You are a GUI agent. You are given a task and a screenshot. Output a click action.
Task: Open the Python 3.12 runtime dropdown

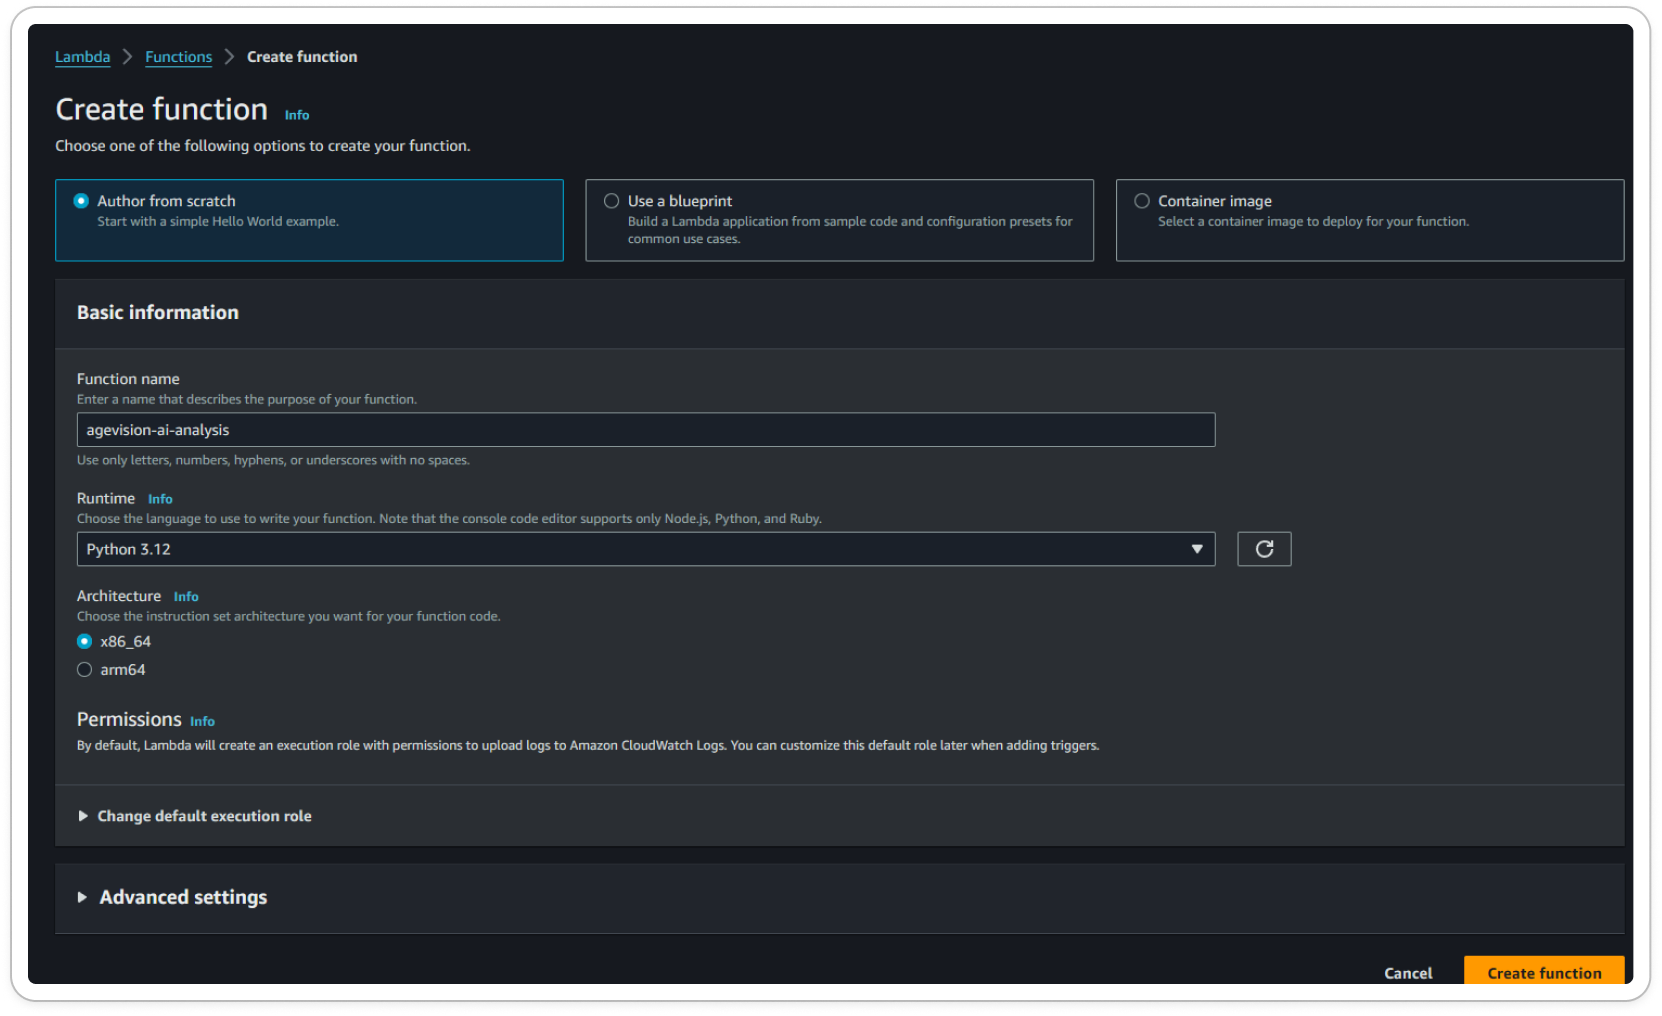[x=645, y=548]
